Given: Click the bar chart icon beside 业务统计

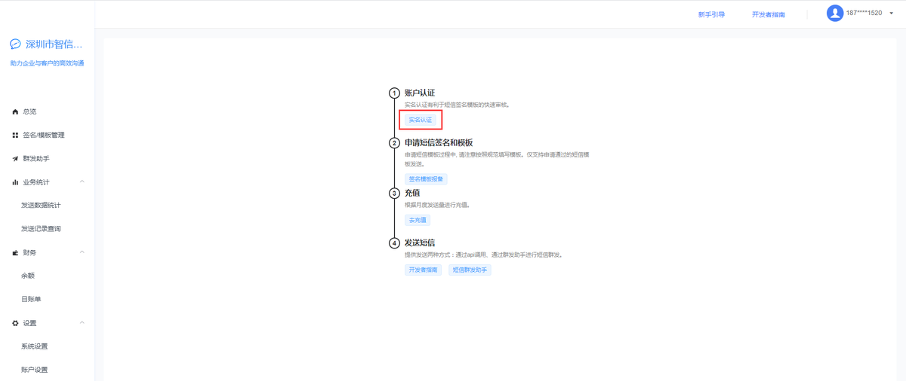Looking at the screenshot, I should [15, 182].
